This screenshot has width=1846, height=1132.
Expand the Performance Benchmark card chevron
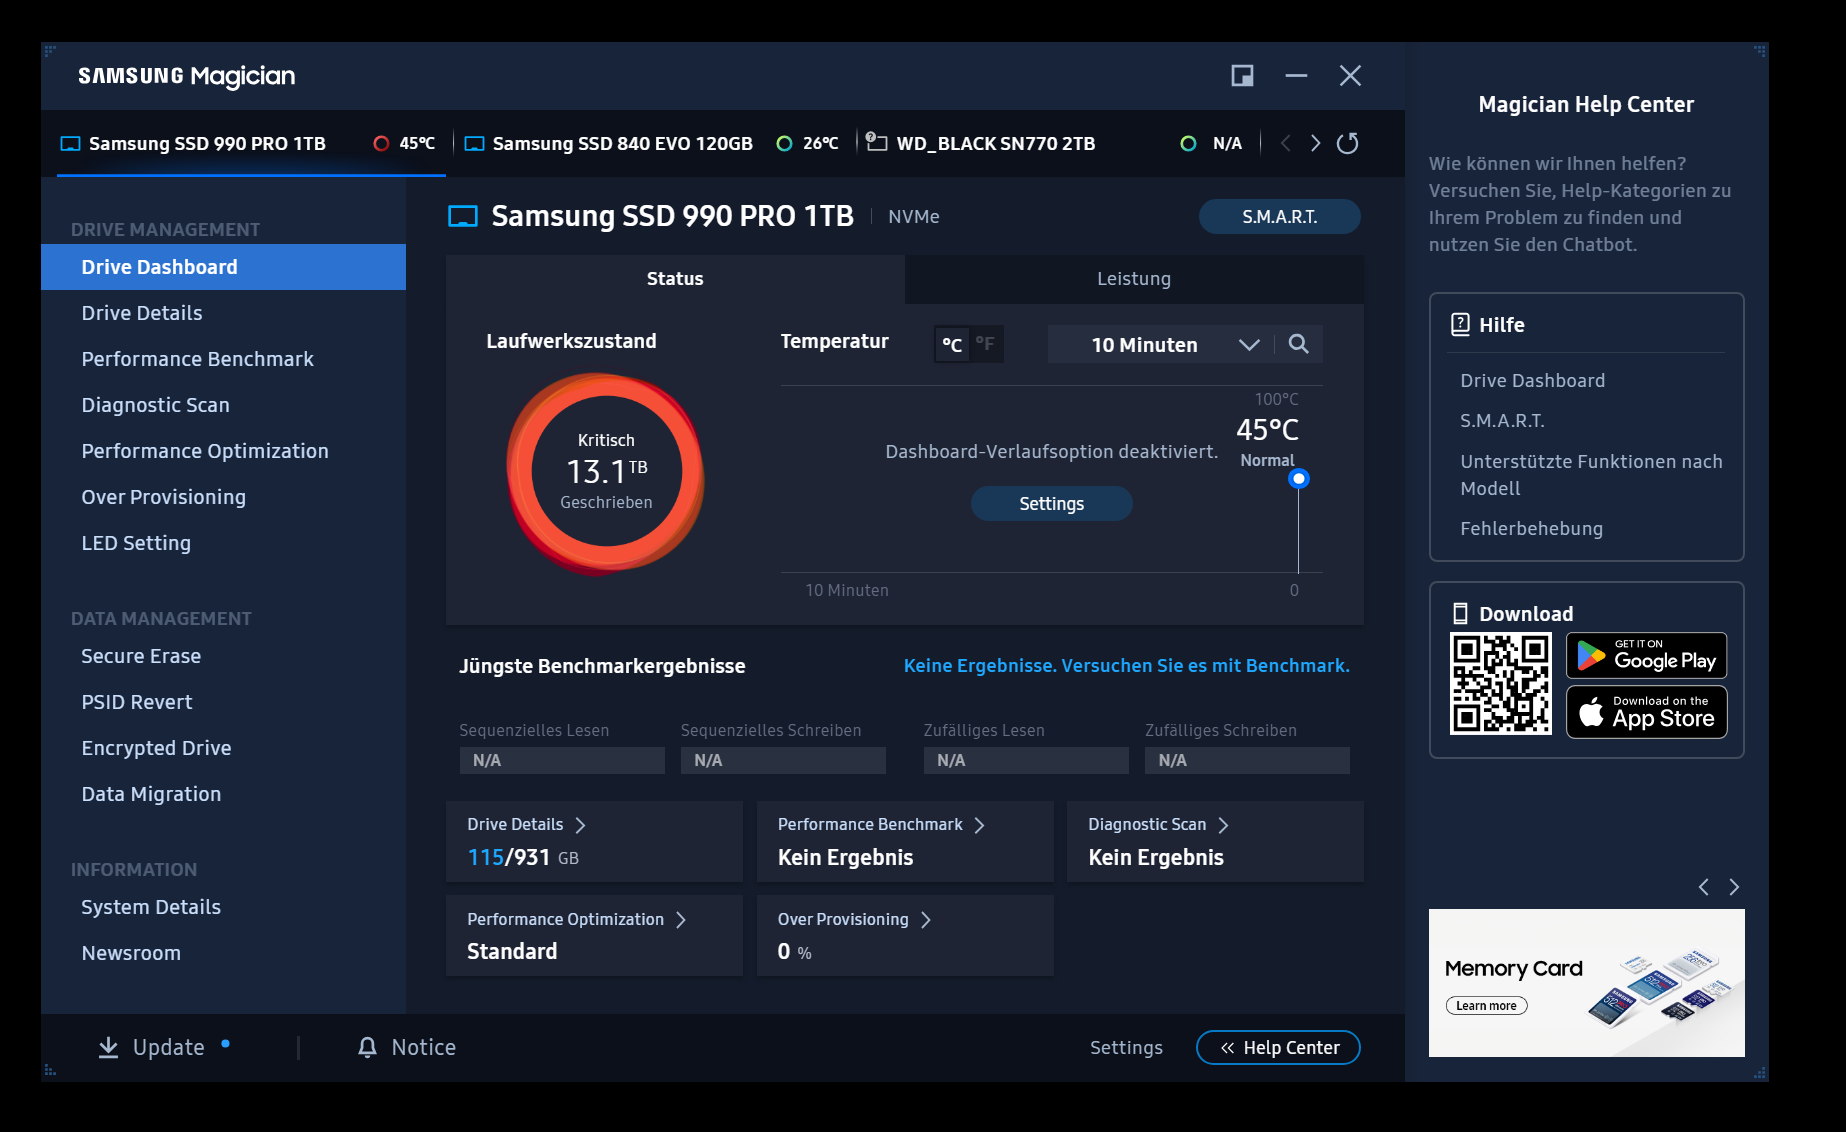point(980,825)
